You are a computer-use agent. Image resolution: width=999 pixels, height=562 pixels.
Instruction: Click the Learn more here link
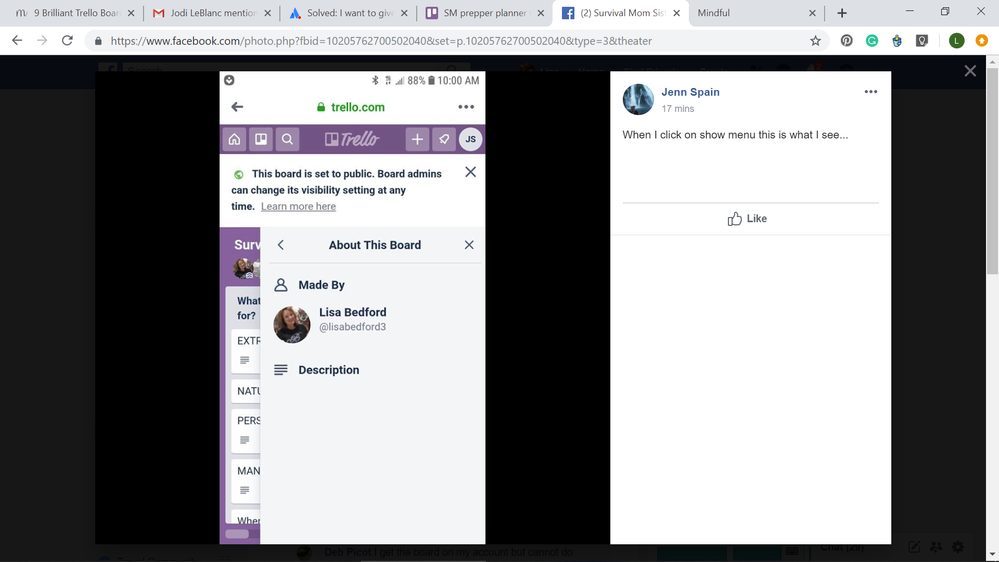[x=298, y=206]
